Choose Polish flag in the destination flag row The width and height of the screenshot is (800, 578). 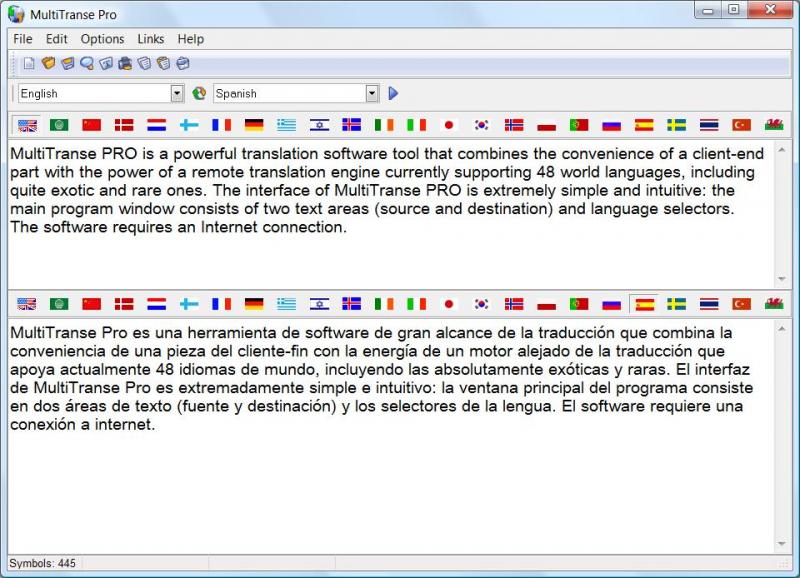coord(546,304)
